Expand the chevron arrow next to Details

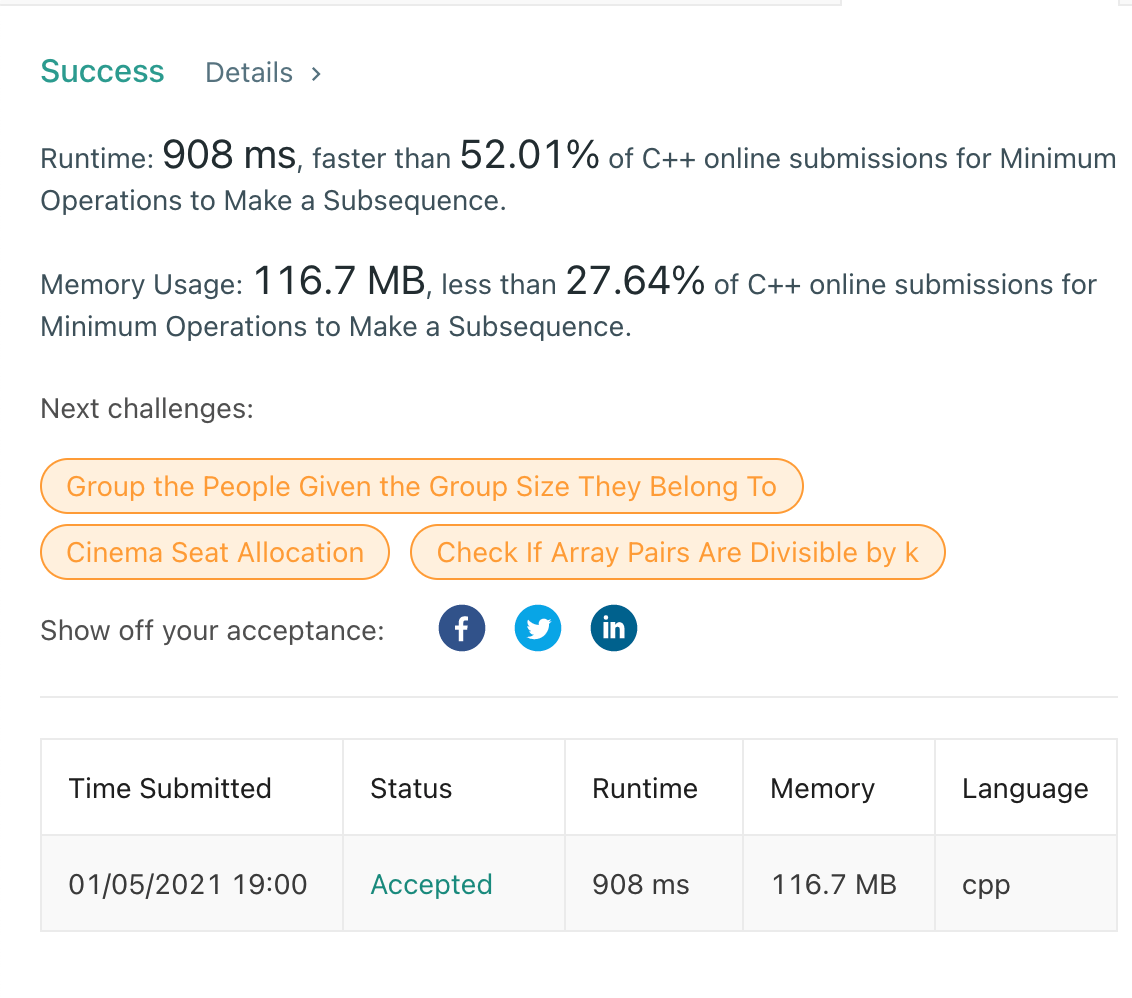tap(316, 73)
